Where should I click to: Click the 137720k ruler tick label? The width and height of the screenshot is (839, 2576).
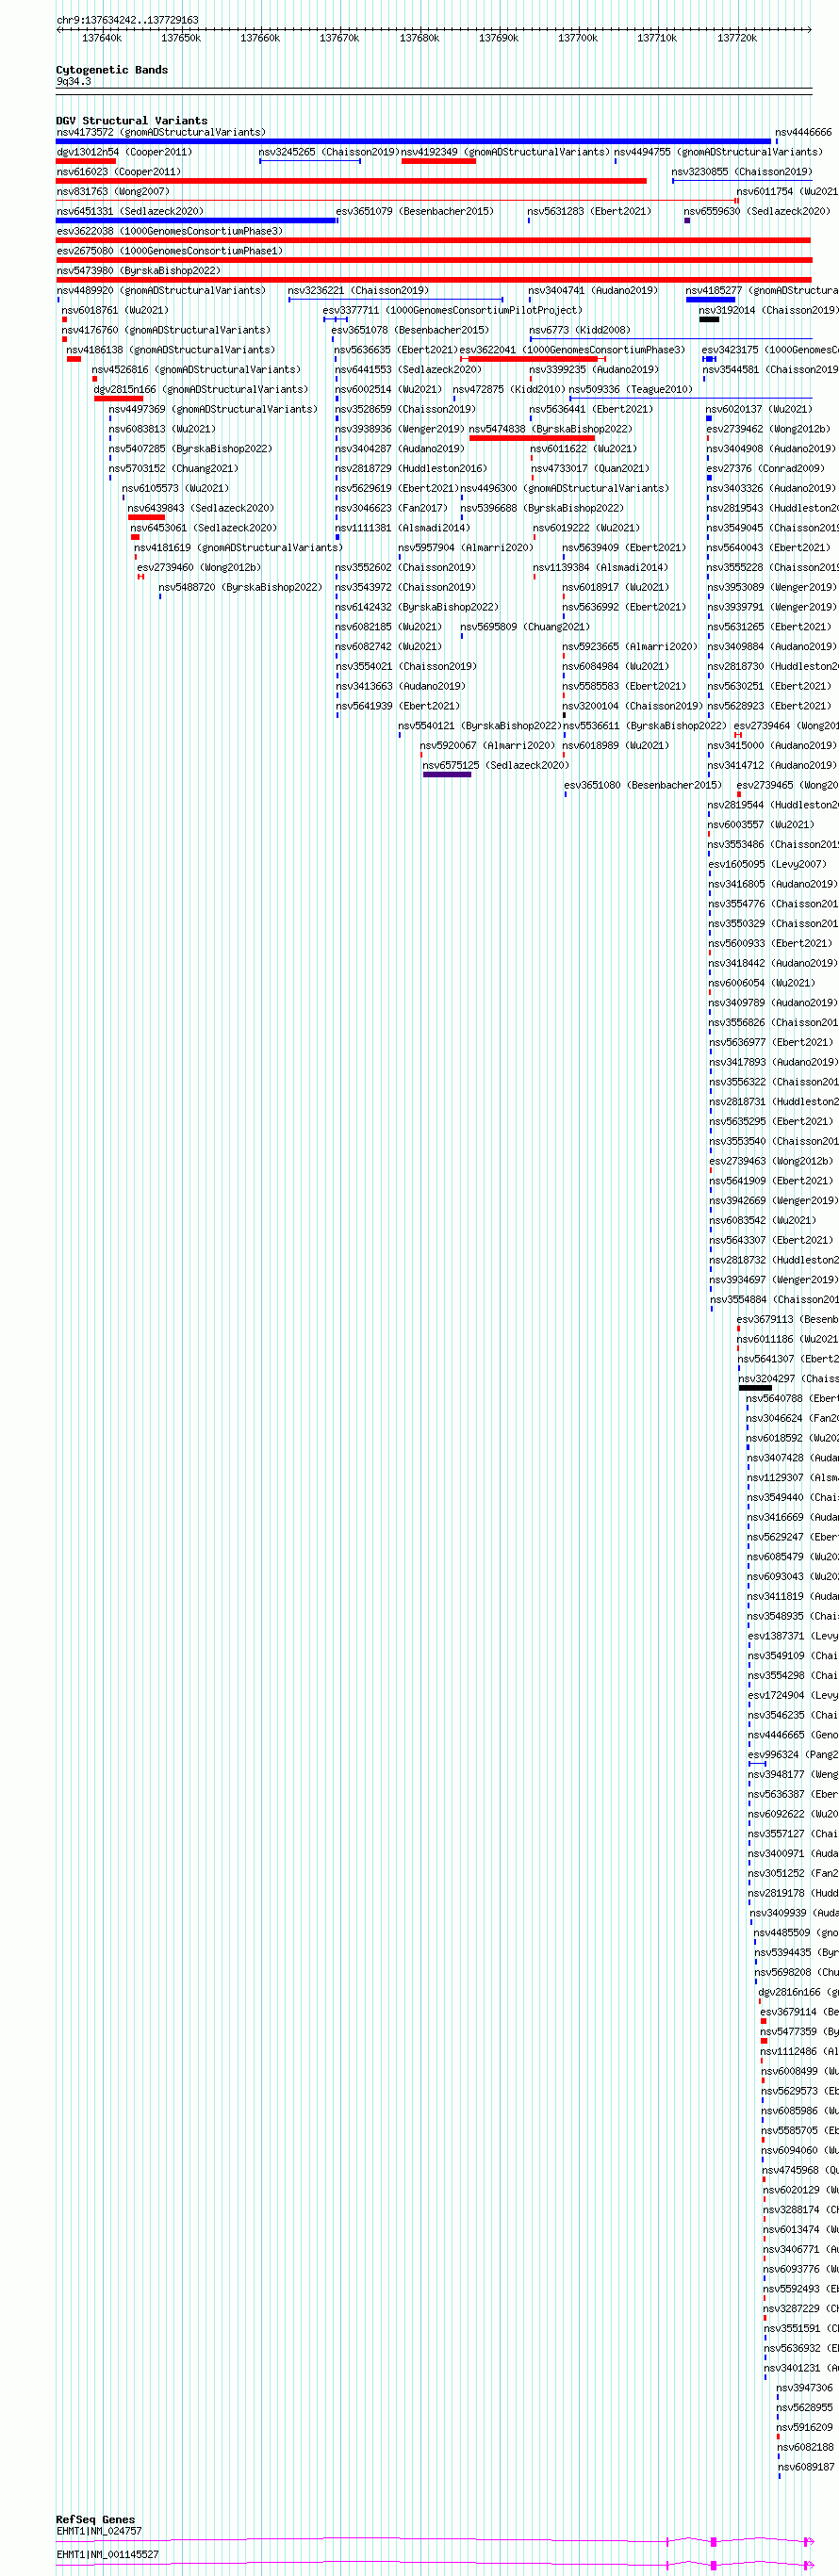pos(737,38)
